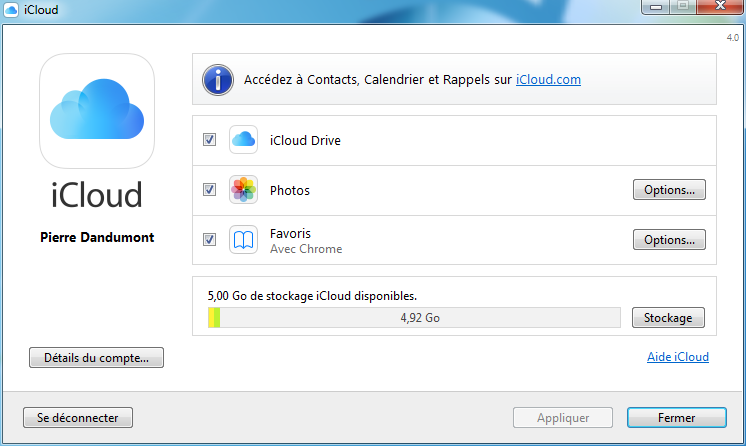Minimize the iCloud window
Screen dimensions: 746x446
click(x=656, y=7)
